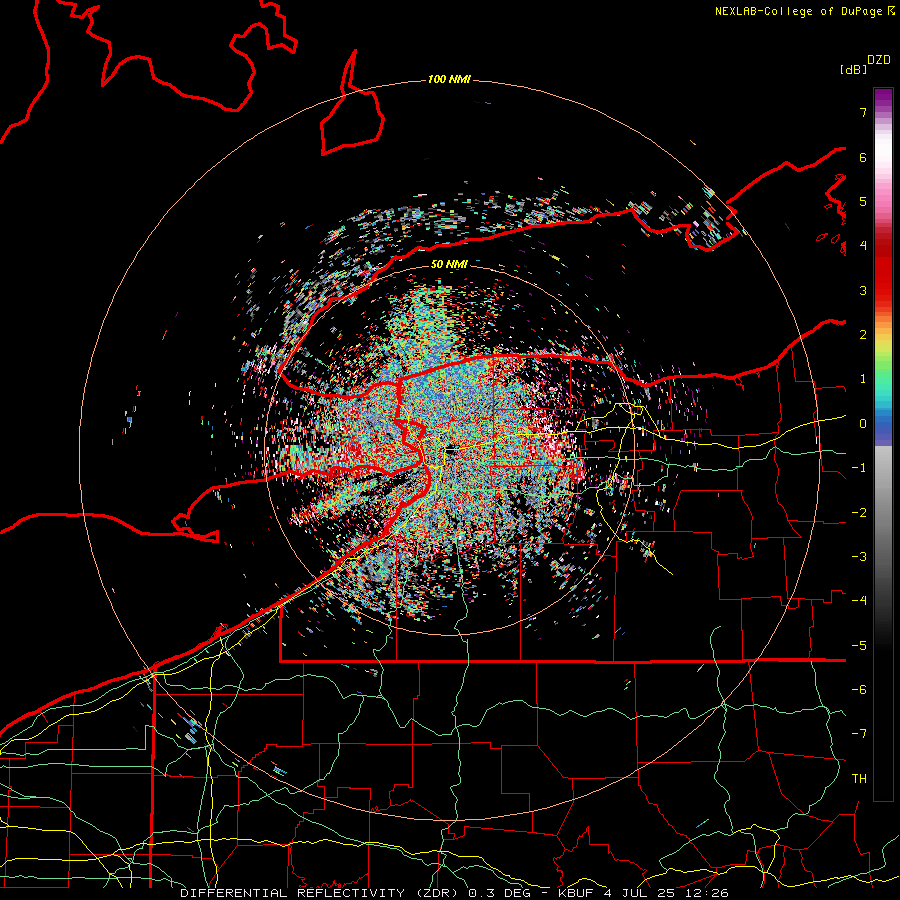900x900 pixels.
Task: Click the "DZD" legend title
Action: 879,60
